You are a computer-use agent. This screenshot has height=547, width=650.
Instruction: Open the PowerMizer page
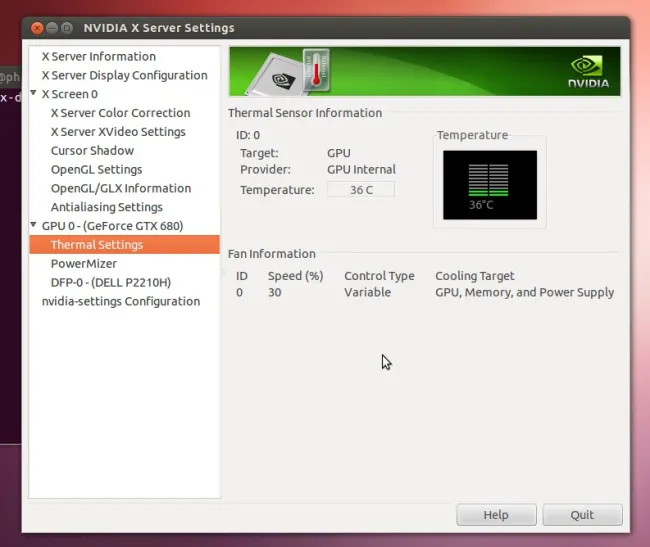click(x=84, y=264)
